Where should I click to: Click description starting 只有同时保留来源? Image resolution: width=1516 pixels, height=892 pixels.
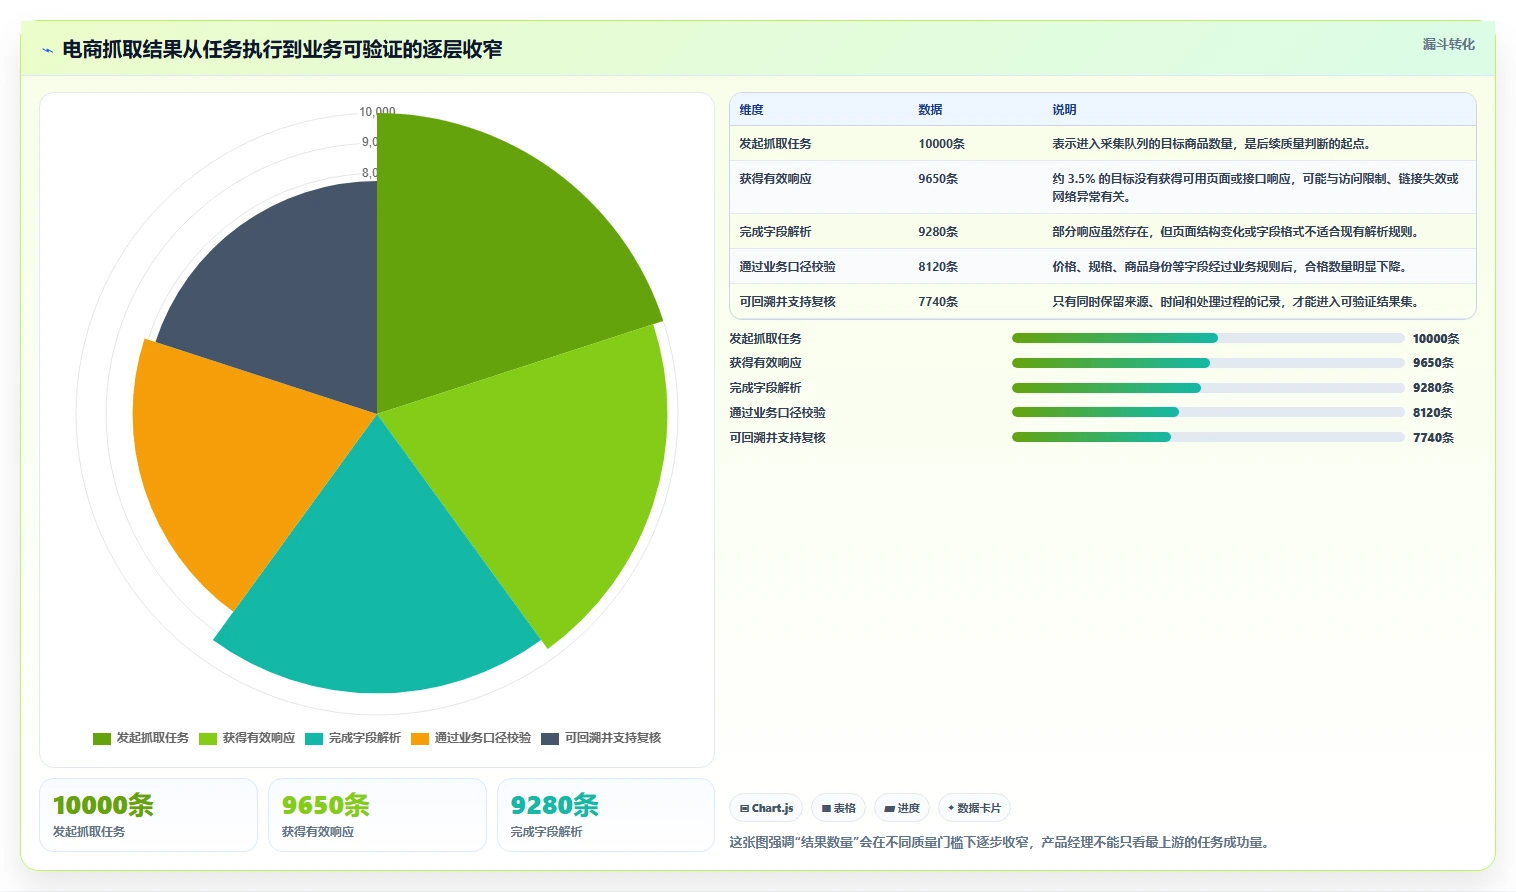1236,302
